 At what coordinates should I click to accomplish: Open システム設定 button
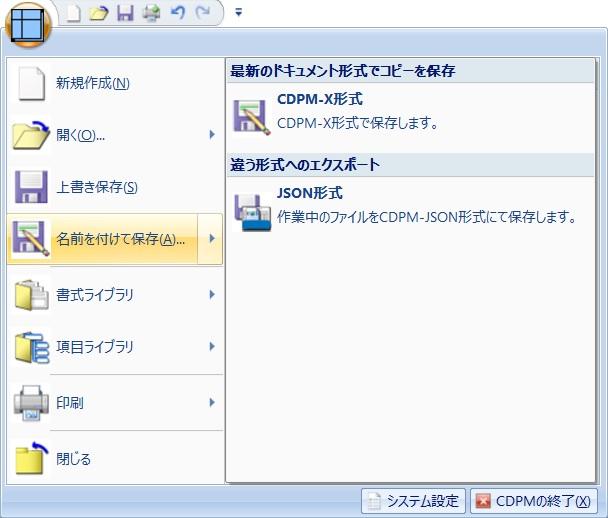(x=413, y=501)
